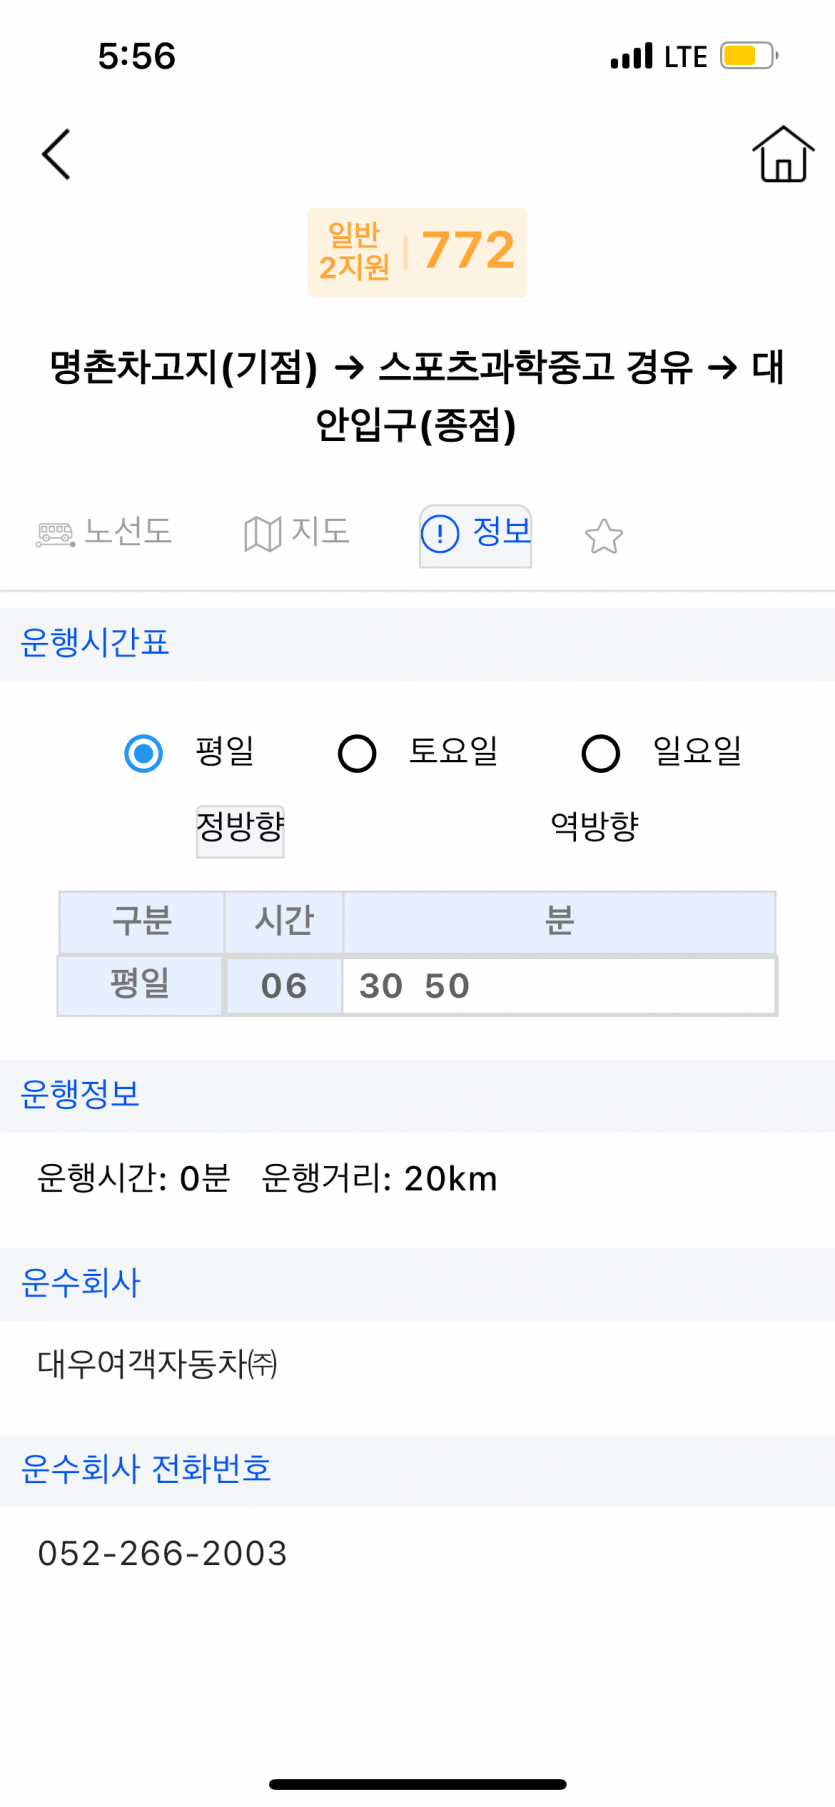The height and width of the screenshot is (1807, 835).
Task: Switch to the 지도 tab
Action: (320, 531)
